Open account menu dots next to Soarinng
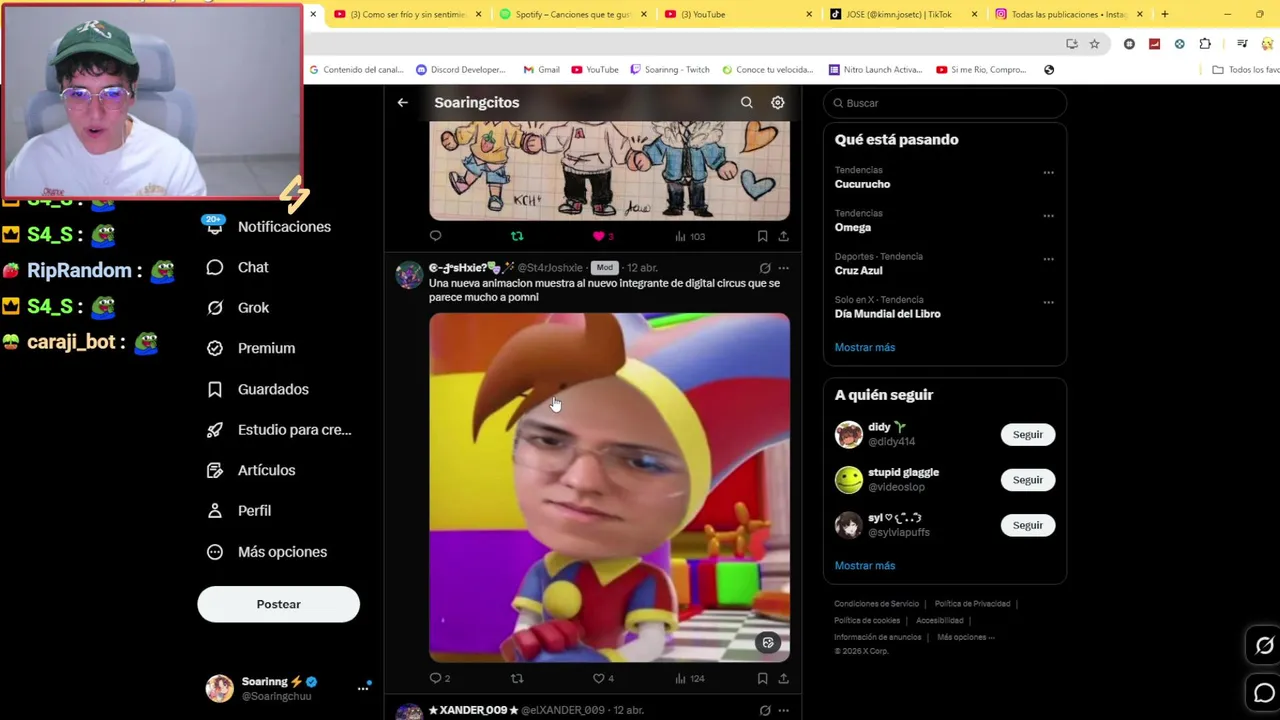The image size is (1280, 720). tap(363, 688)
